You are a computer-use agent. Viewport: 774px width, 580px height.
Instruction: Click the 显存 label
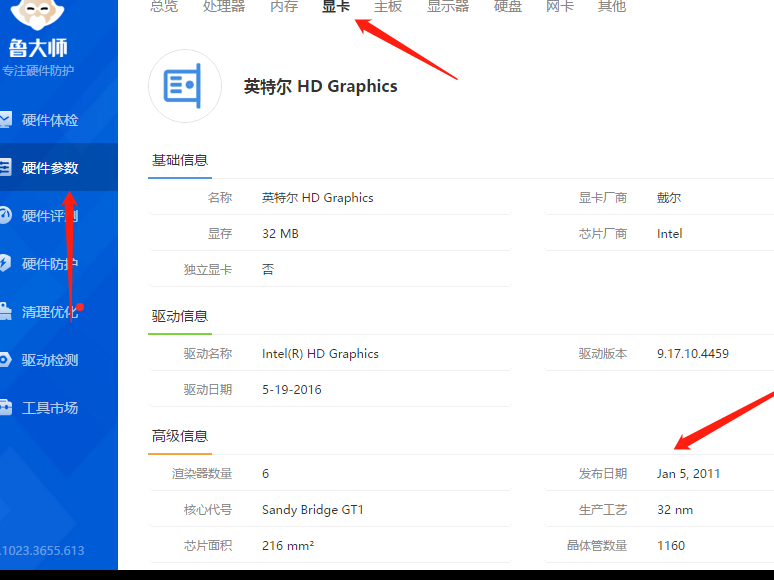pyautogui.click(x=220, y=234)
